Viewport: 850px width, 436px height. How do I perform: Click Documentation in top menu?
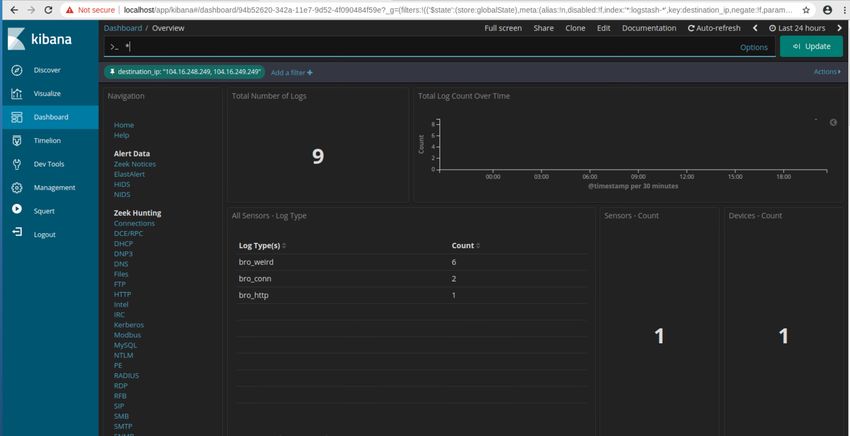pyautogui.click(x=649, y=28)
